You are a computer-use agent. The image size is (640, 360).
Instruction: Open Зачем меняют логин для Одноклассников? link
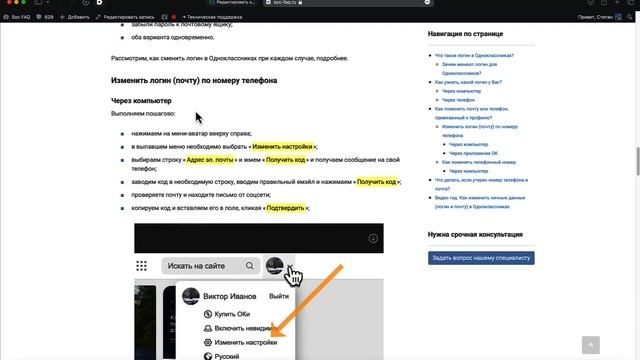pyautogui.click(x=469, y=69)
